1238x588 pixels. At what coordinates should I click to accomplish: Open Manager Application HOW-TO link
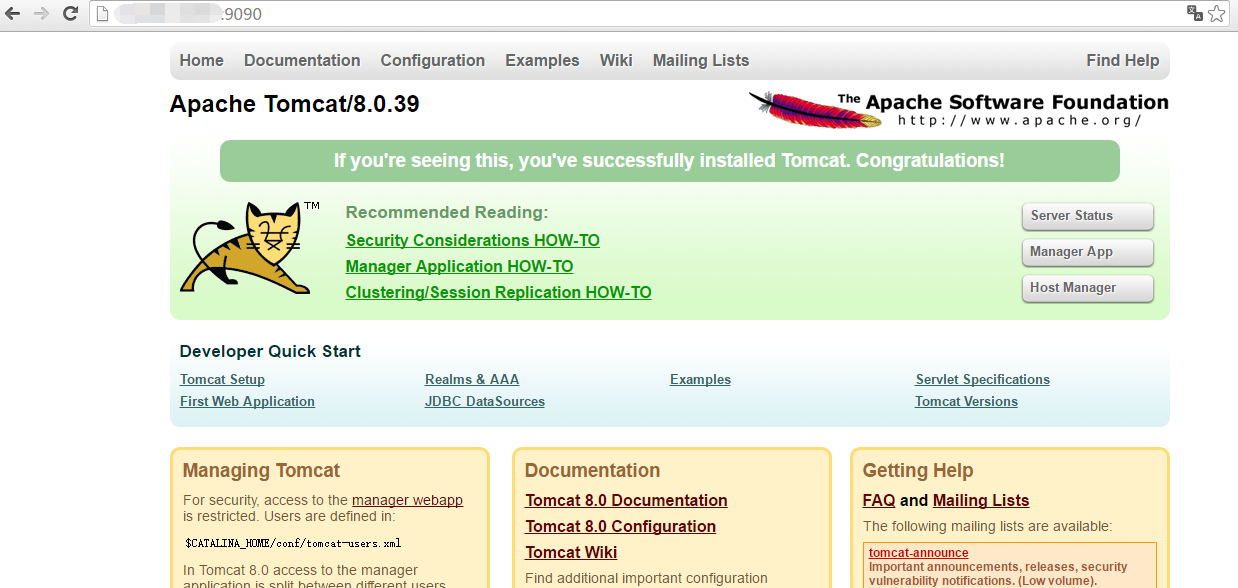coord(459,266)
